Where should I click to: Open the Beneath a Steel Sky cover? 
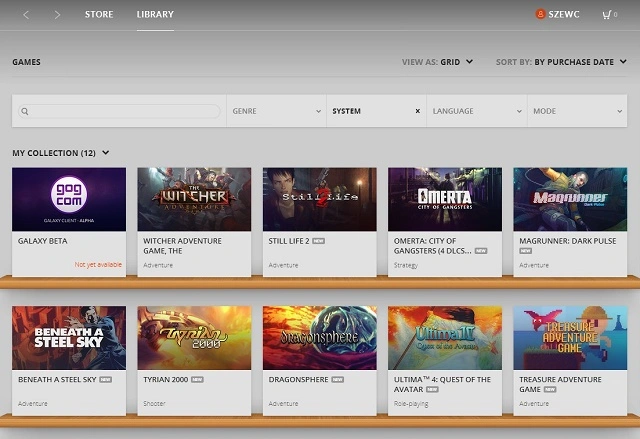(69, 338)
